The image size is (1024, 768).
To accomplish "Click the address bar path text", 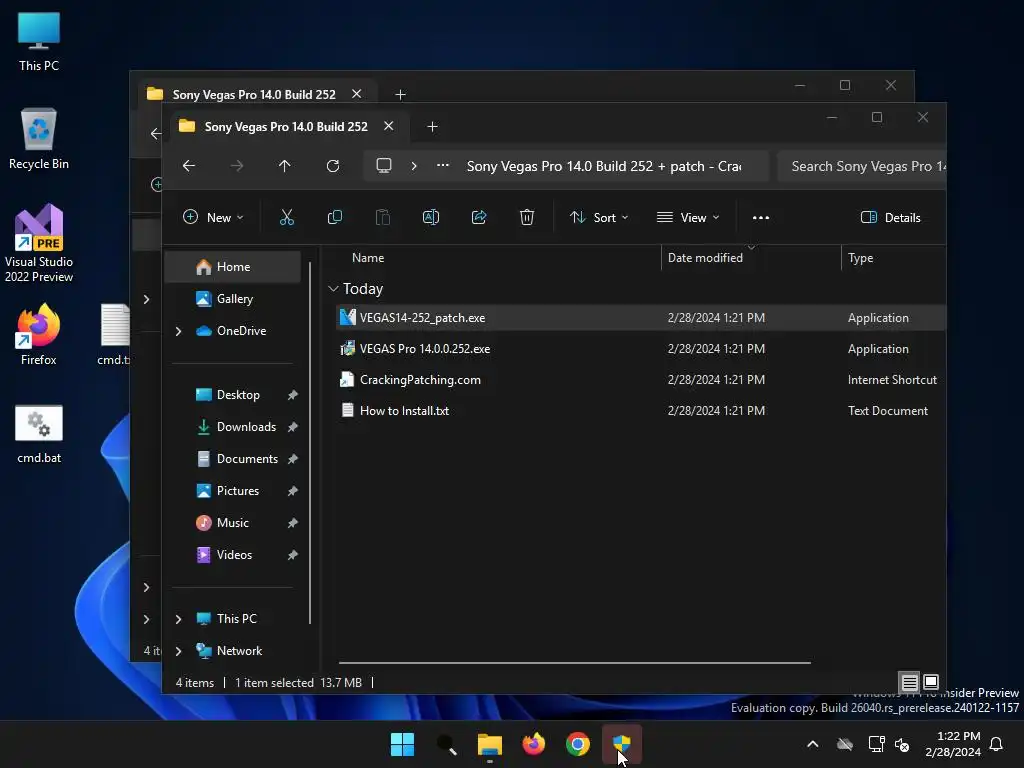I will pos(603,166).
